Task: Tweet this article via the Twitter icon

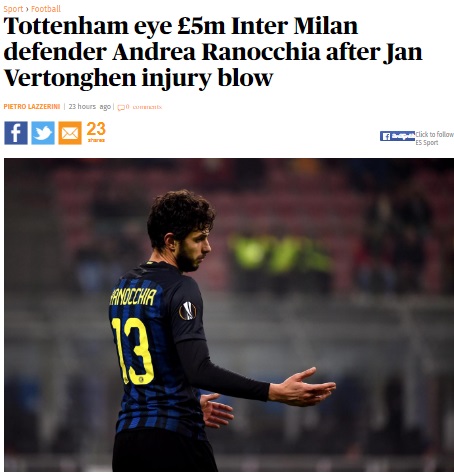Action: point(43,133)
